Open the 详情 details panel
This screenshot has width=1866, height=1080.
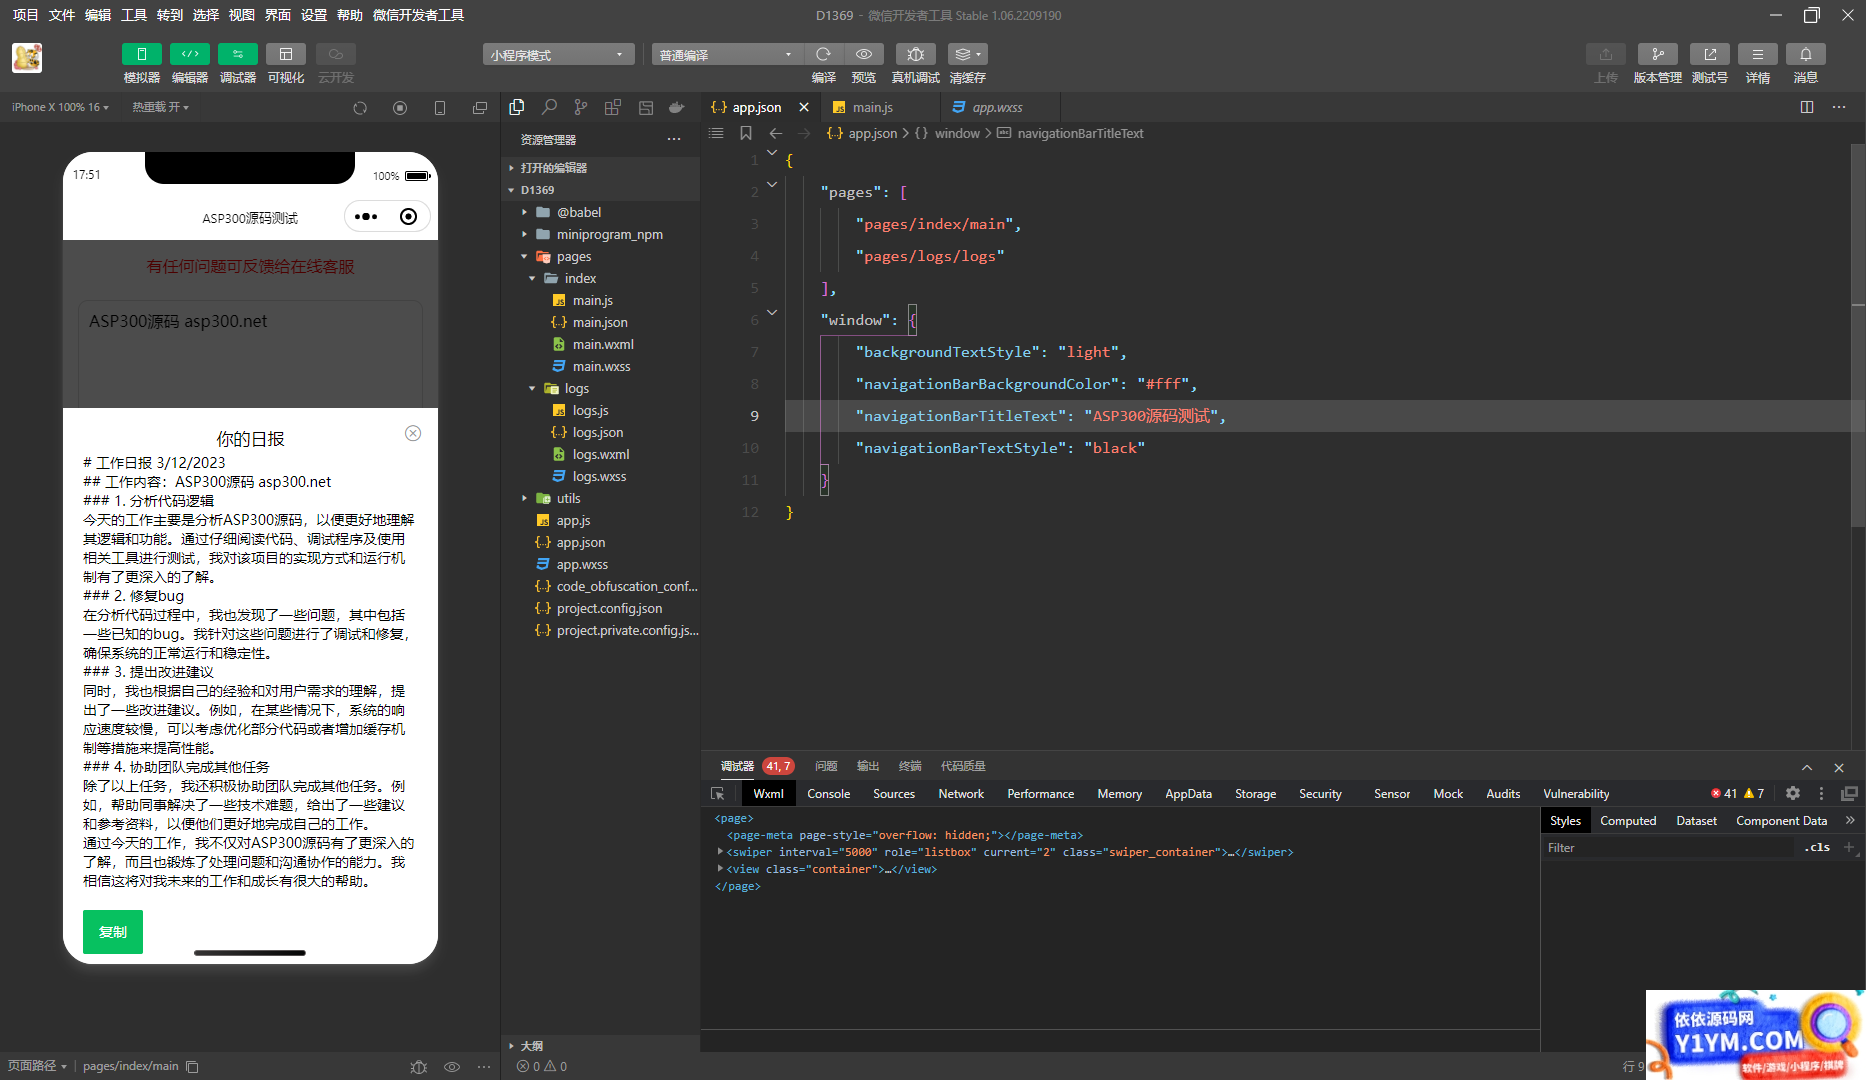[1757, 54]
